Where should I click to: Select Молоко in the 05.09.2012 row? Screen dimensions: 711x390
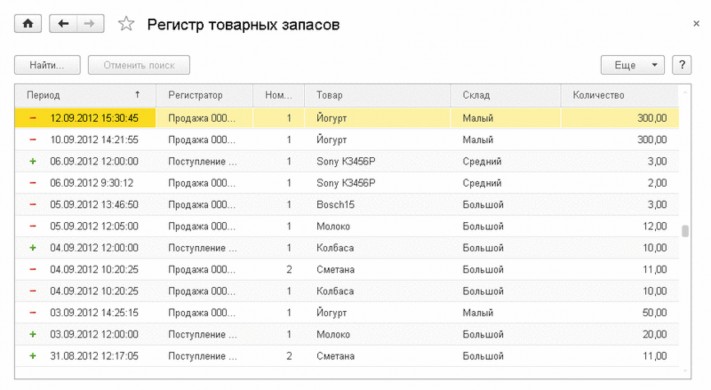[x=333, y=226]
